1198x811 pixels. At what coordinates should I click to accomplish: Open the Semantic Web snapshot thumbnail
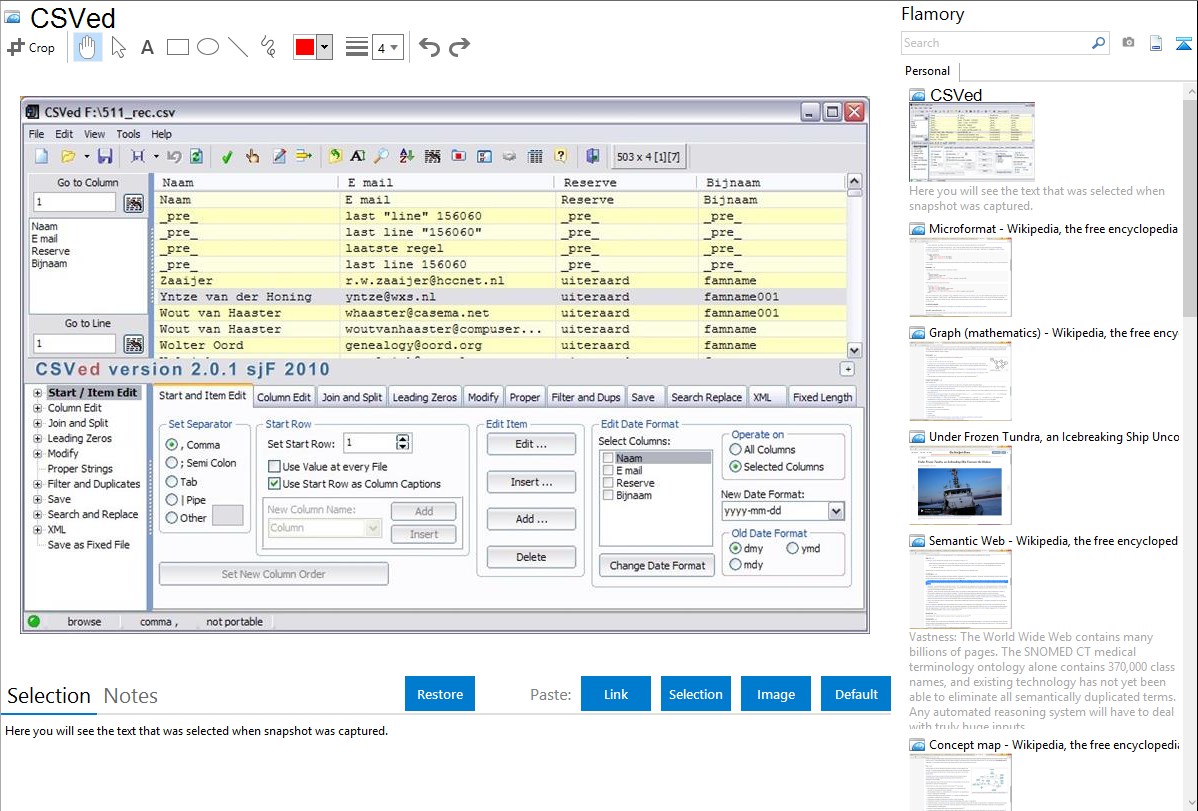(960, 588)
